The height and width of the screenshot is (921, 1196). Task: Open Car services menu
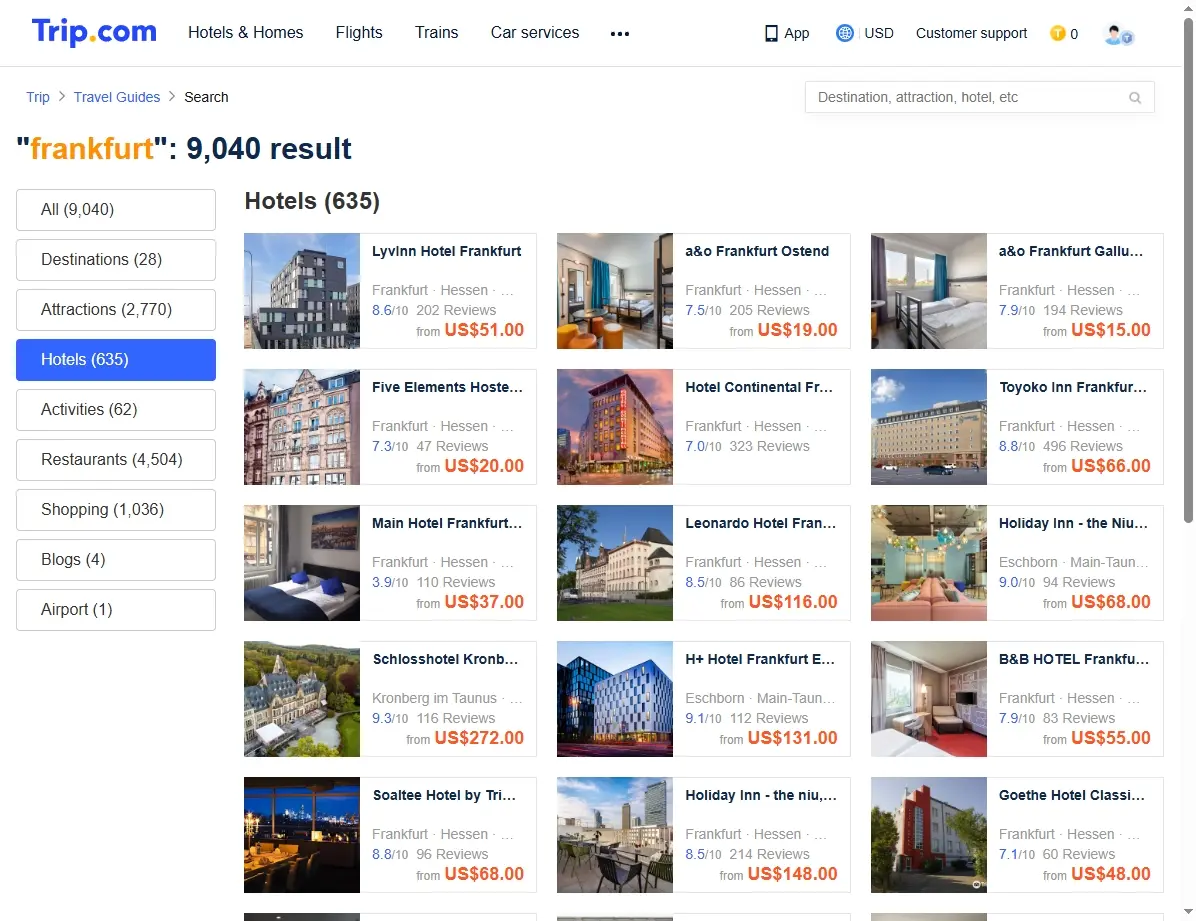(x=535, y=32)
